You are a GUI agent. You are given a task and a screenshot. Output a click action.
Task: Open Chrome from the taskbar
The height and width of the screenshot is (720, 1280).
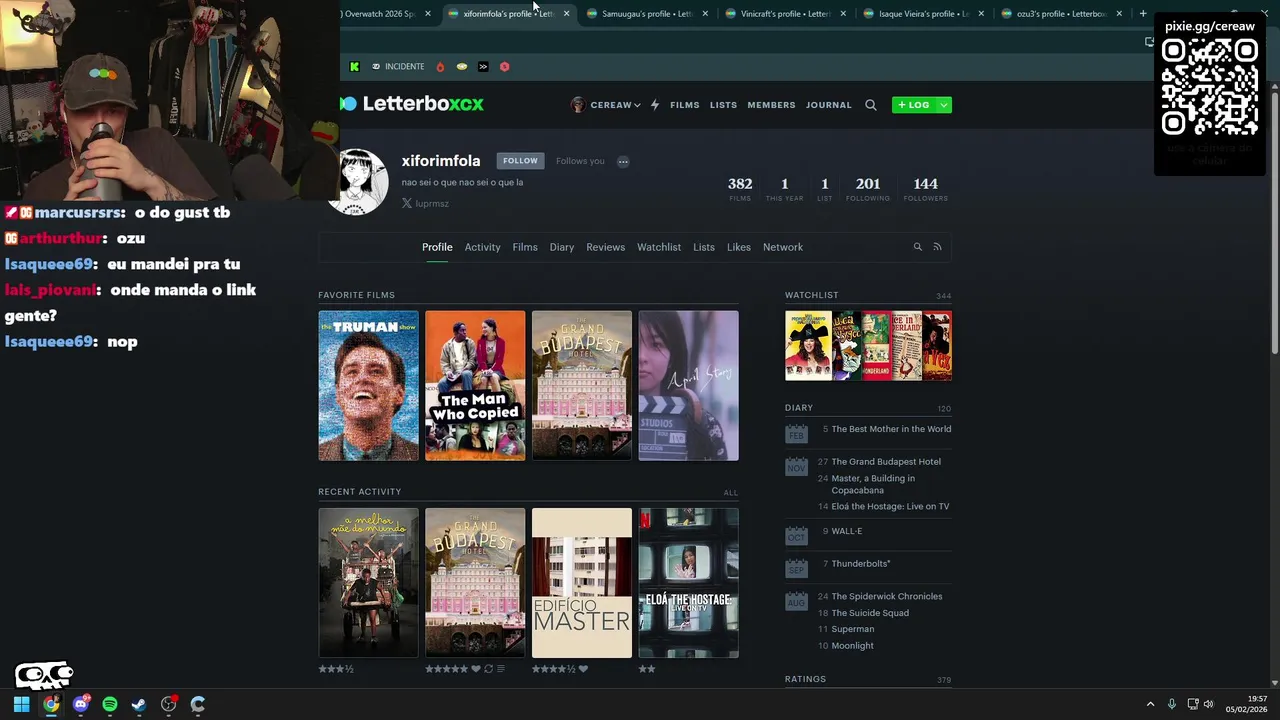[51, 704]
